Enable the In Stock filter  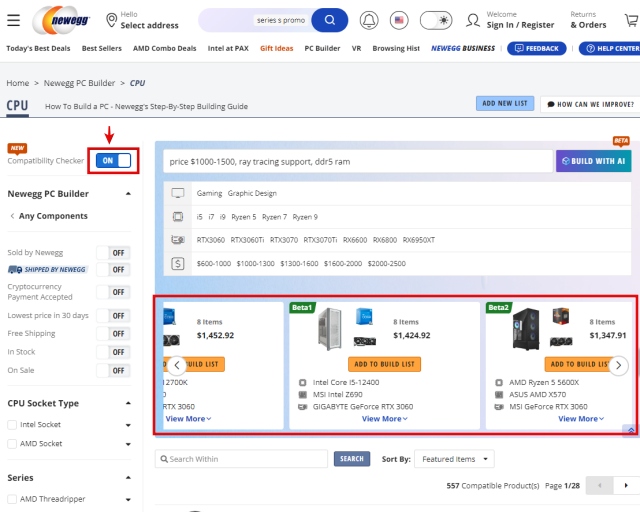[x=113, y=352]
